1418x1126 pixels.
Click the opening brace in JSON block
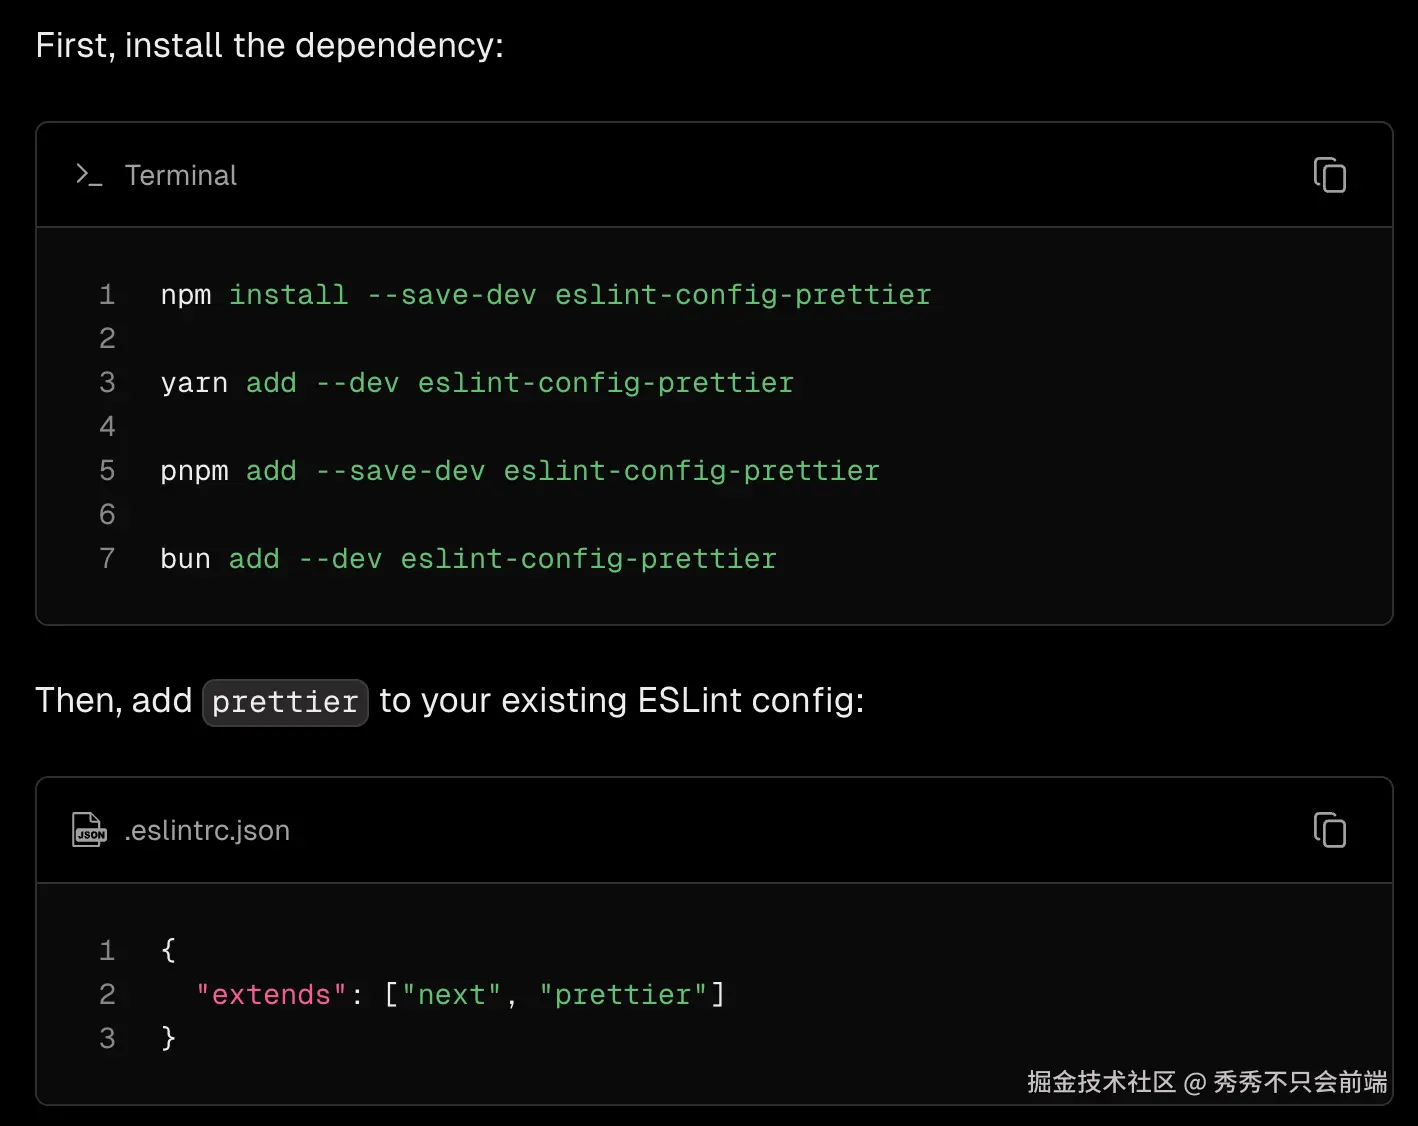click(168, 950)
